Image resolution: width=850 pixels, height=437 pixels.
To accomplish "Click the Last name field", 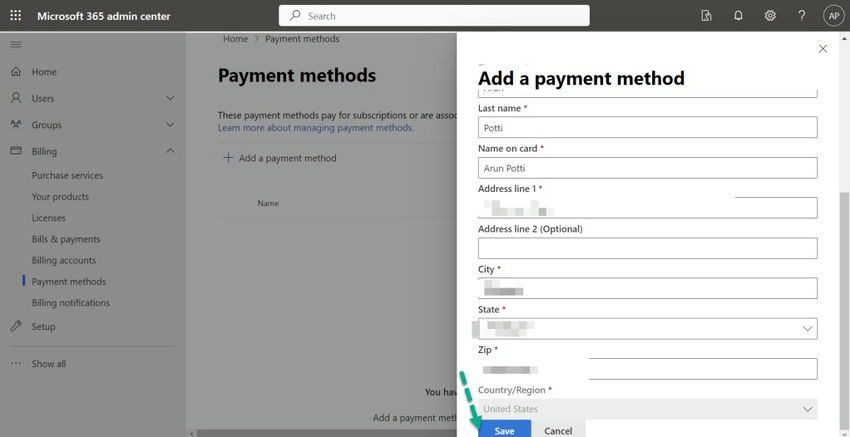I will tap(648, 127).
